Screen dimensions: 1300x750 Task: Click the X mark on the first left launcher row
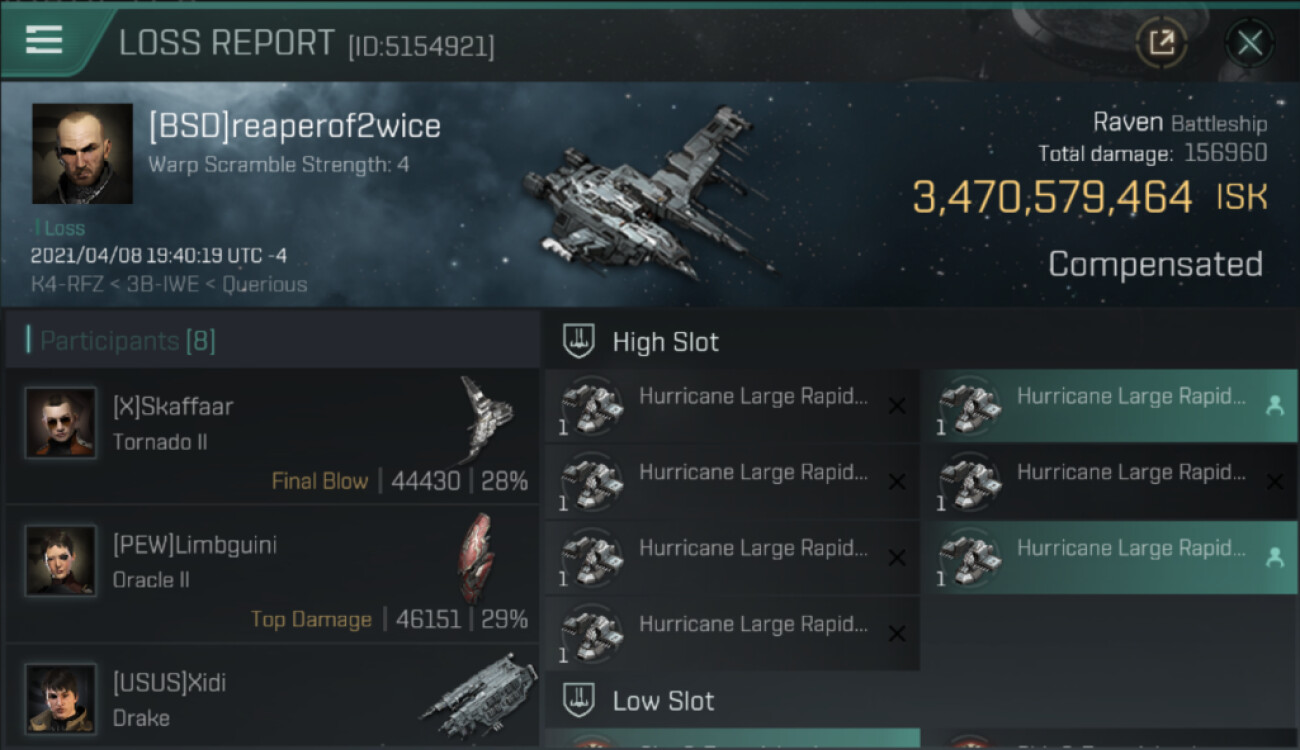tap(897, 406)
